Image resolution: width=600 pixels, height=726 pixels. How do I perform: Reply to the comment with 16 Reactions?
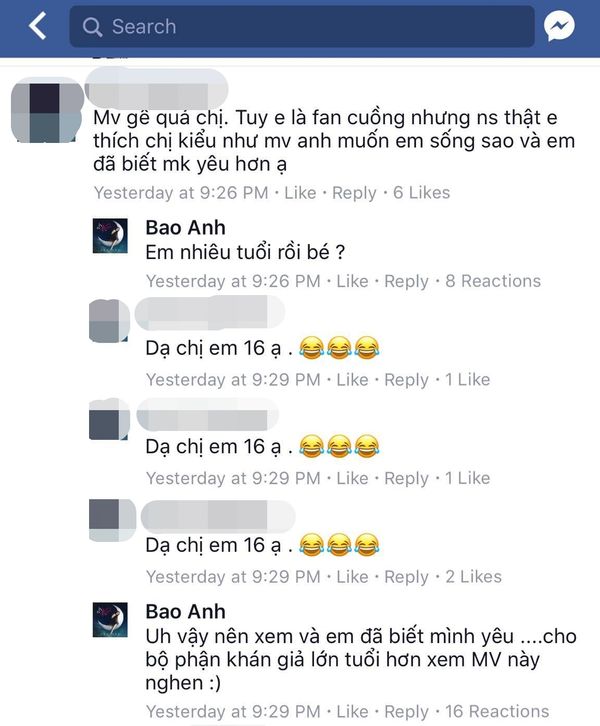click(406, 711)
